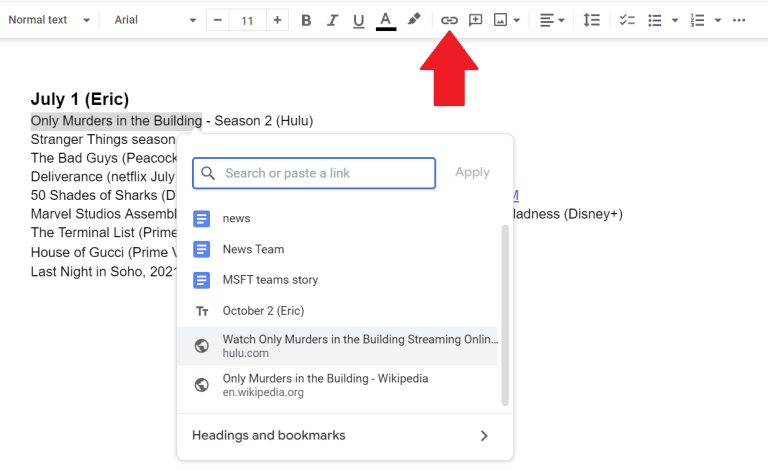The height and width of the screenshot is (470, 768).
Task: Click the insert link icon
Action: [449, 20]
